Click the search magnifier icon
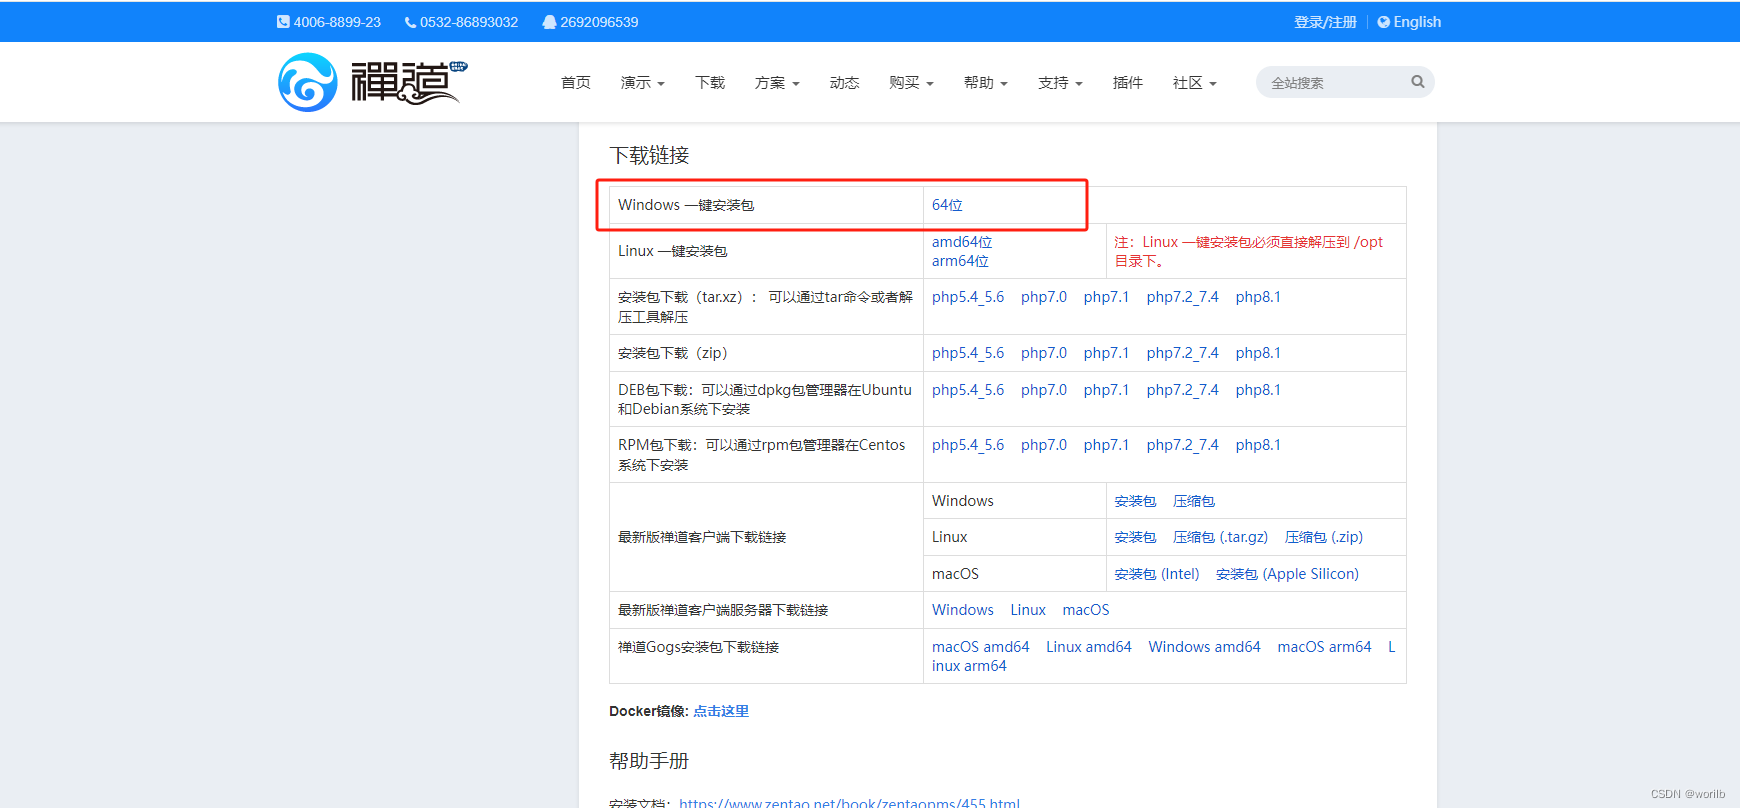 tap(1417, 82)
